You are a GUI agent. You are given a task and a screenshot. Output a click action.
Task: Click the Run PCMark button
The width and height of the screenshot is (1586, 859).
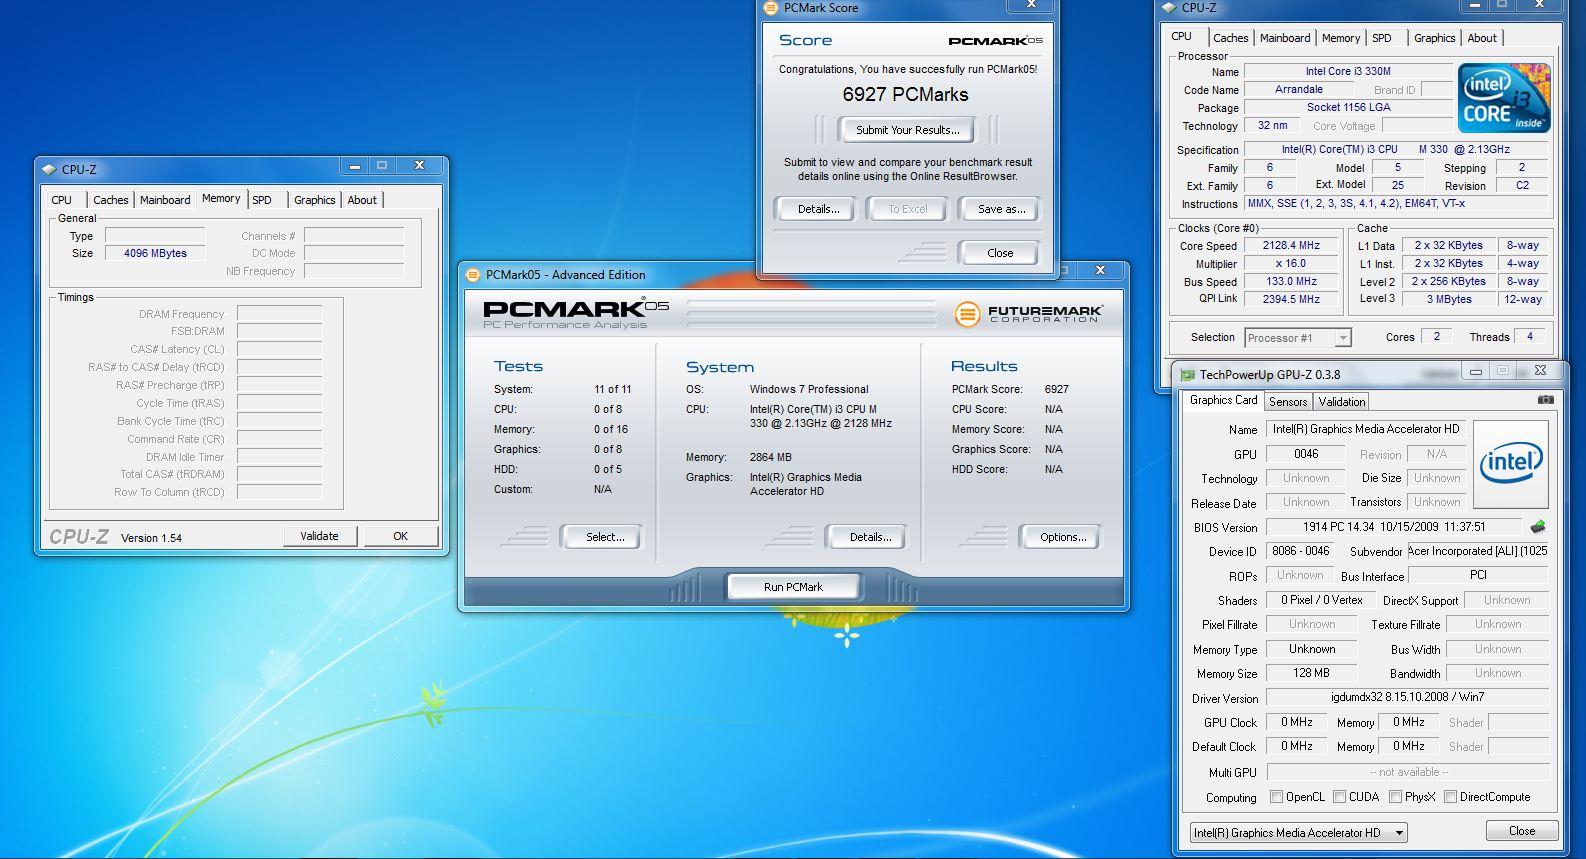click(793, 587)
